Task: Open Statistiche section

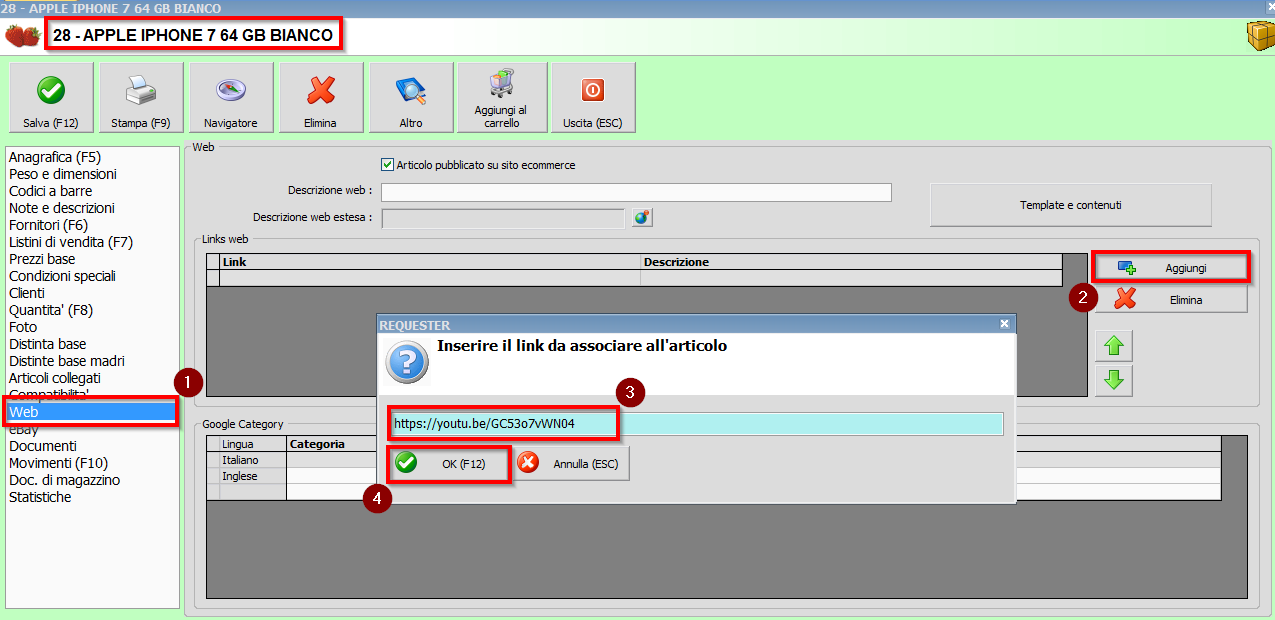Action: click(x=40, y=497)
